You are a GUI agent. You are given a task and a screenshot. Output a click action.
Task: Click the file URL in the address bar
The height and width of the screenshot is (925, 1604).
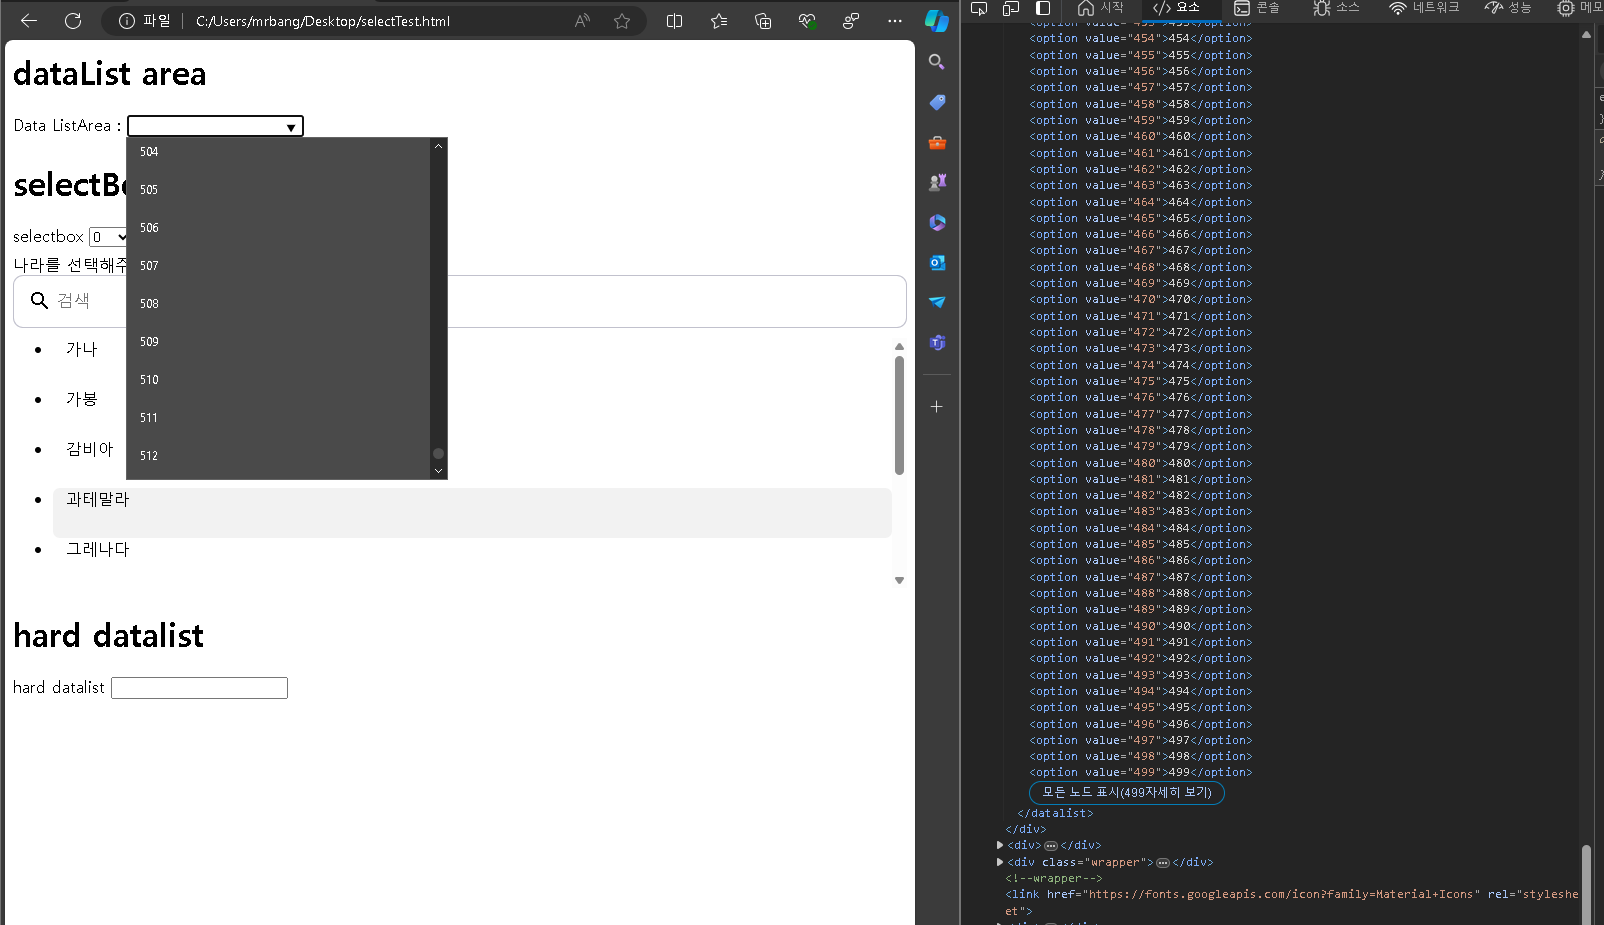[x=323, y=21]
